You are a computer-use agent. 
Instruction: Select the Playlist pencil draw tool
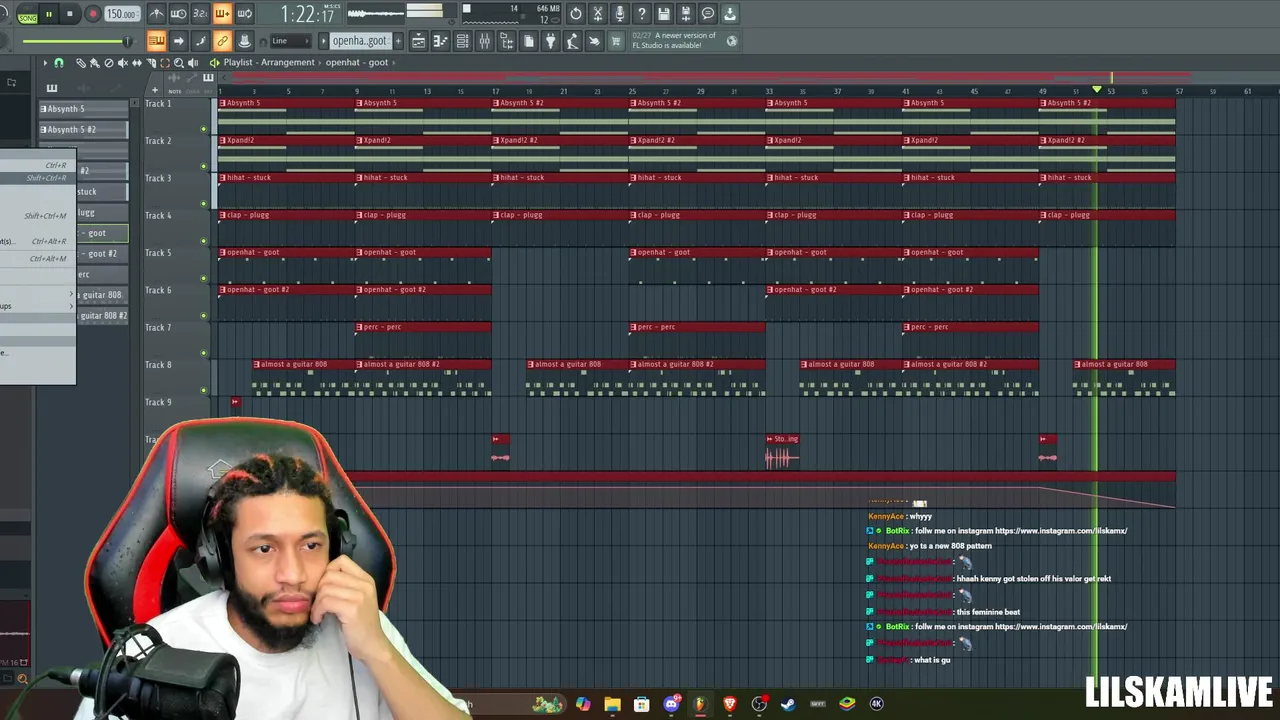[82, 63]
